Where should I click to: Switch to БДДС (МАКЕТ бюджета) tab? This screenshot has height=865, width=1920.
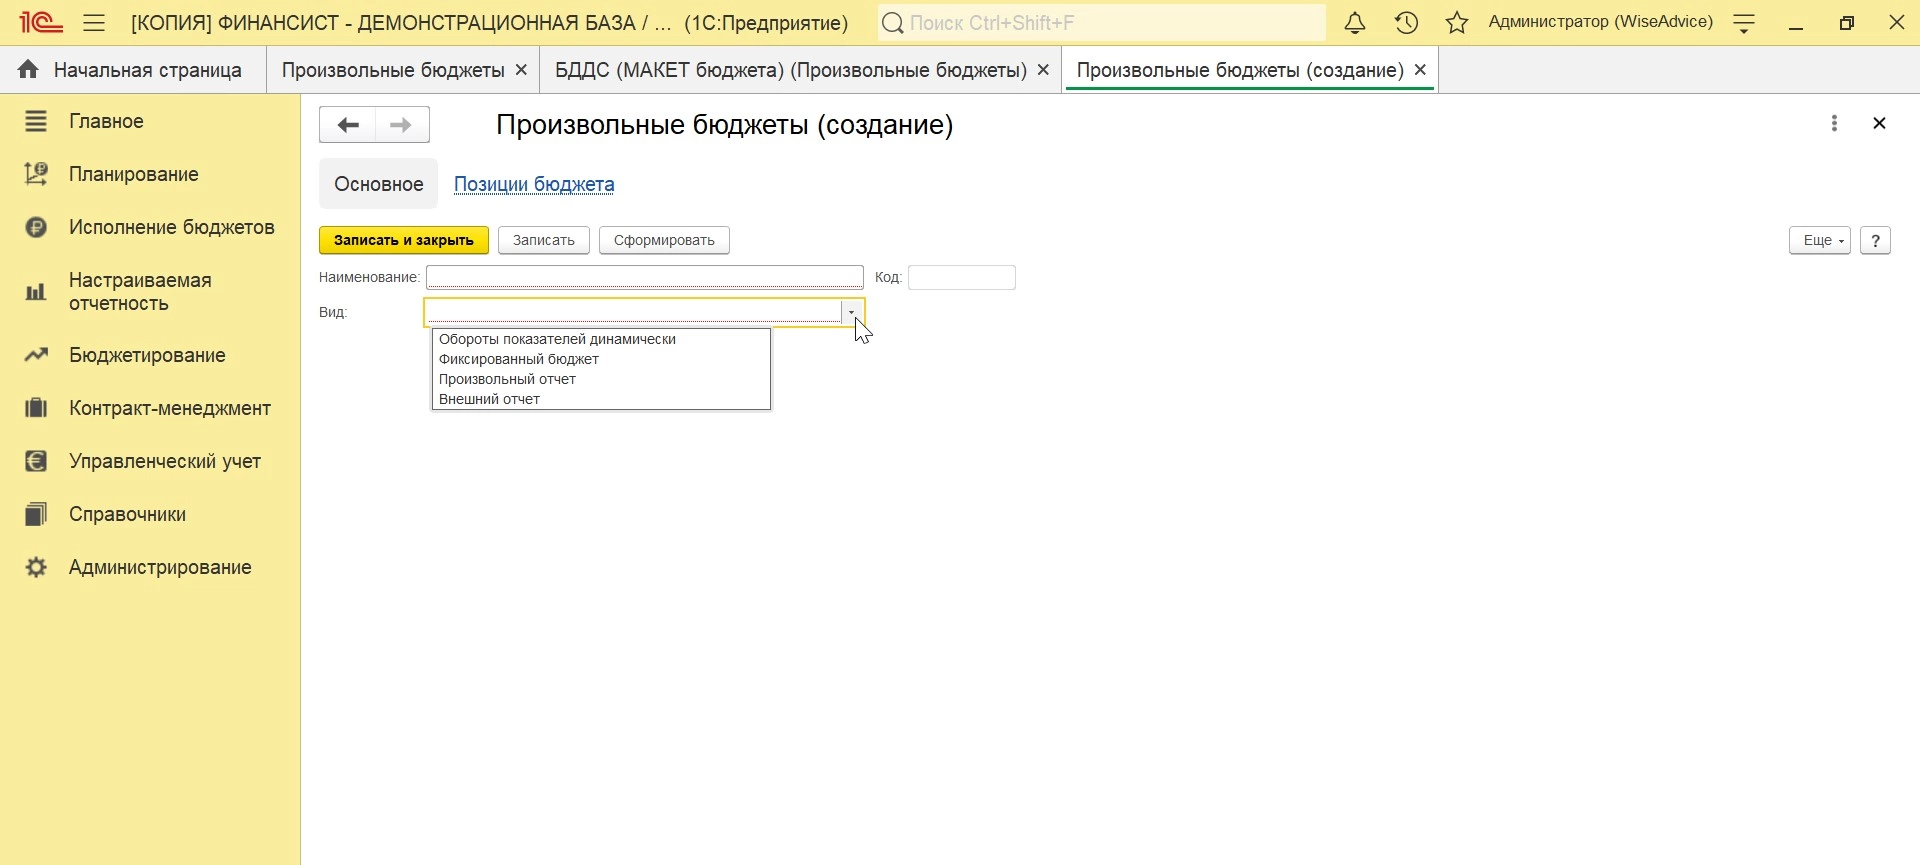tap(791, 70)
